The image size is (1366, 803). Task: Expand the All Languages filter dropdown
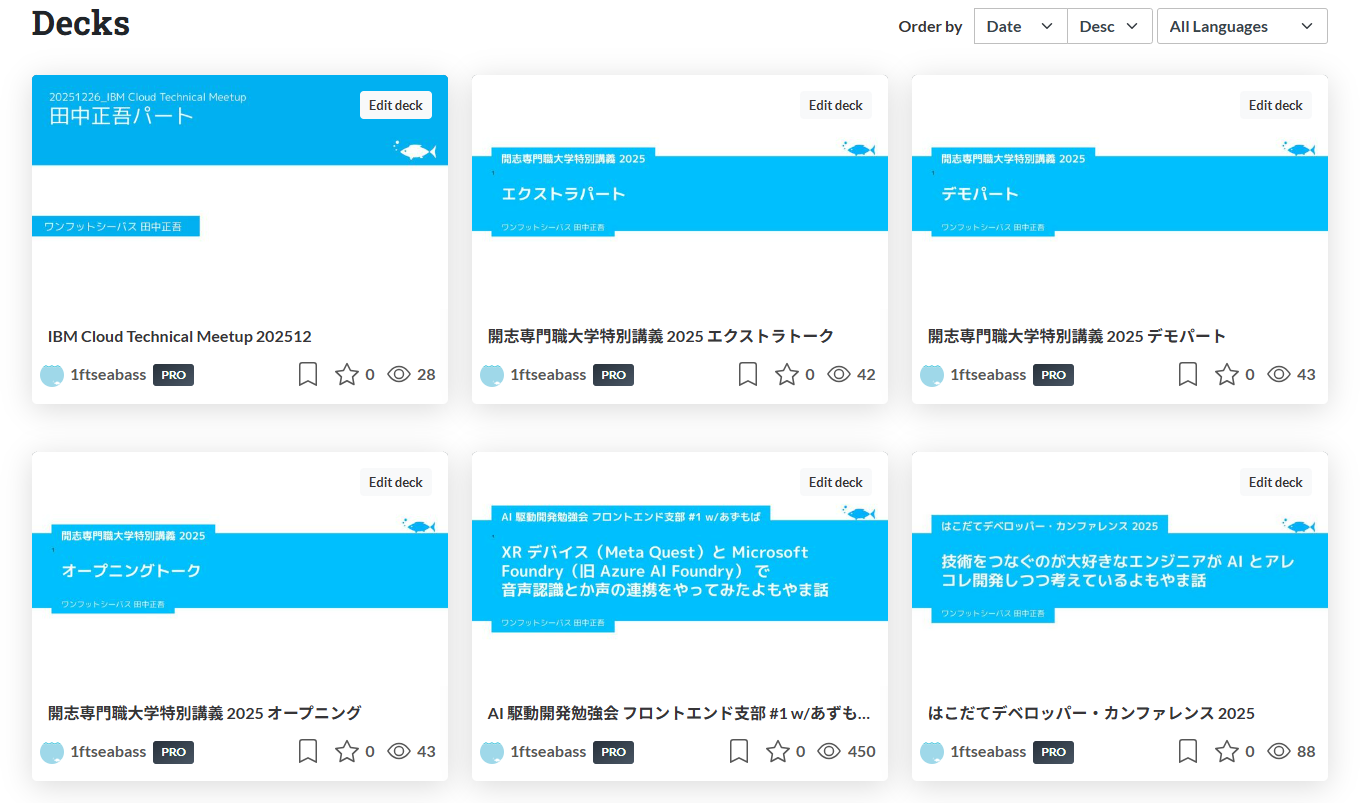1241,27
